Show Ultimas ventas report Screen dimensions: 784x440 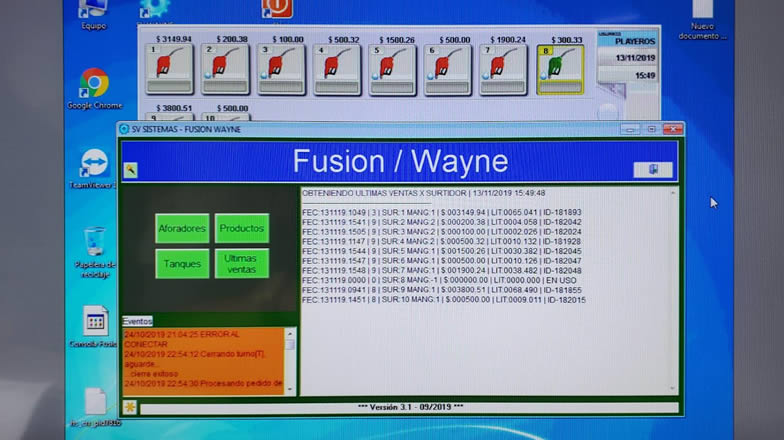[x=242, y=264]
